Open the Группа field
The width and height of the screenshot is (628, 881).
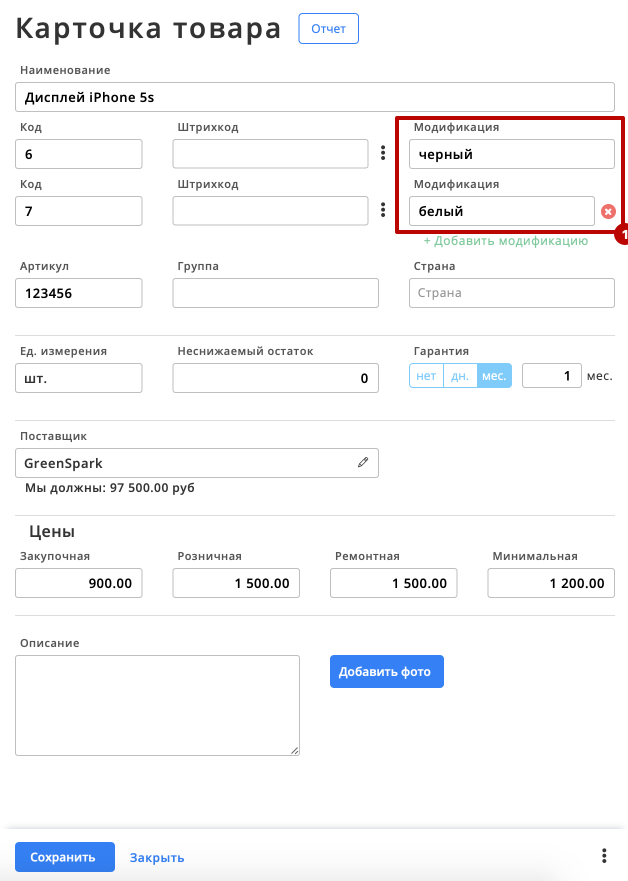pos(276,293)
